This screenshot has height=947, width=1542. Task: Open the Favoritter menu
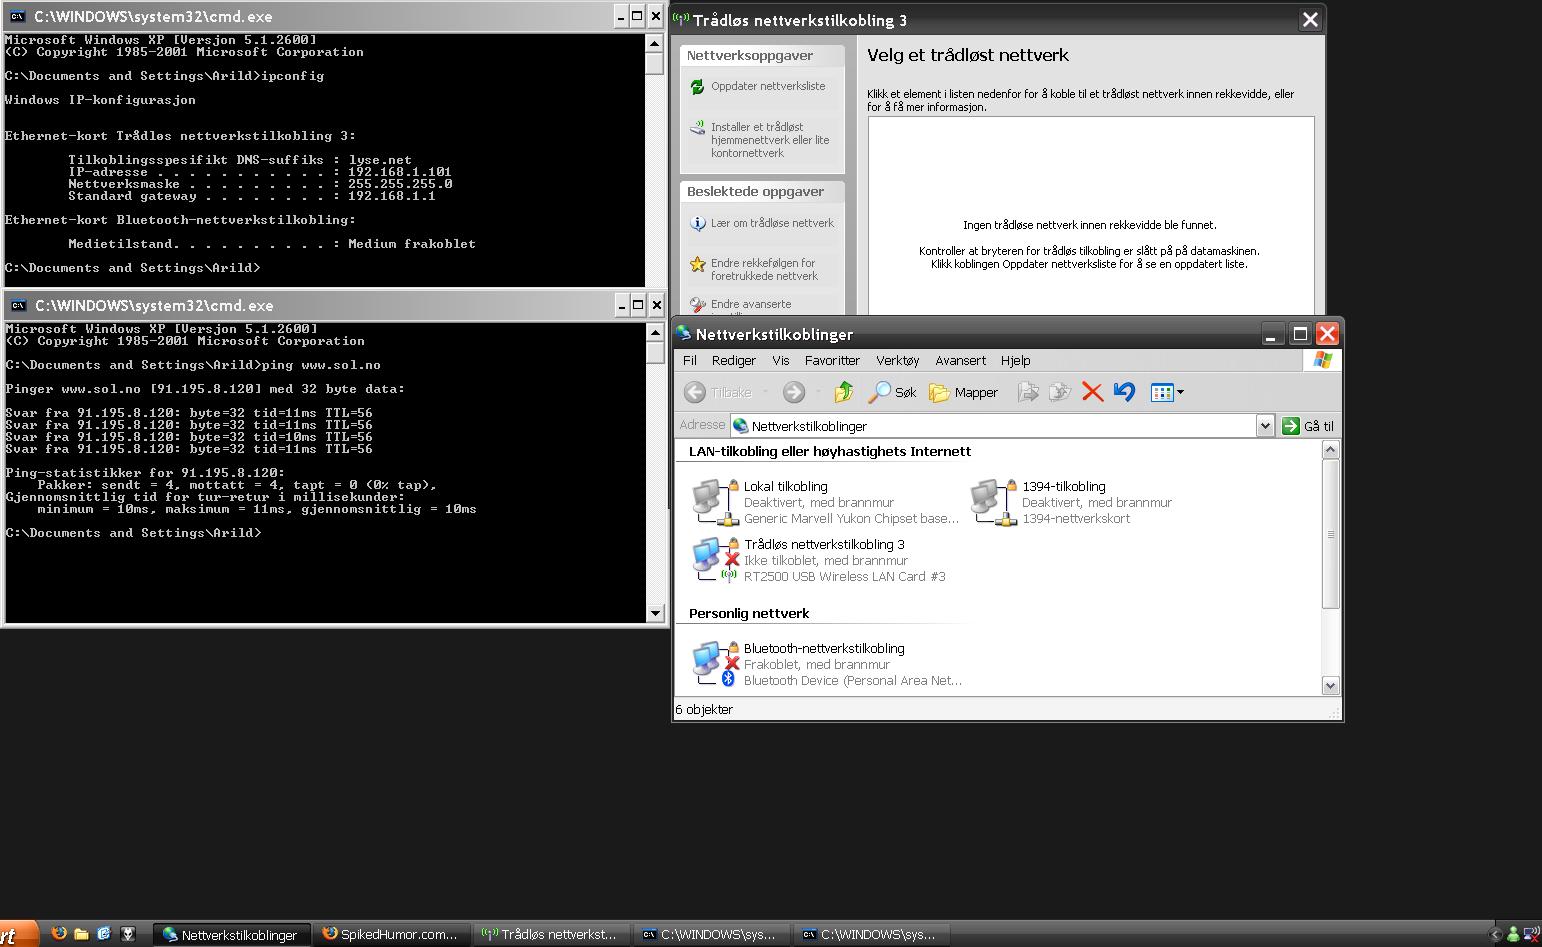coord(832,360)
